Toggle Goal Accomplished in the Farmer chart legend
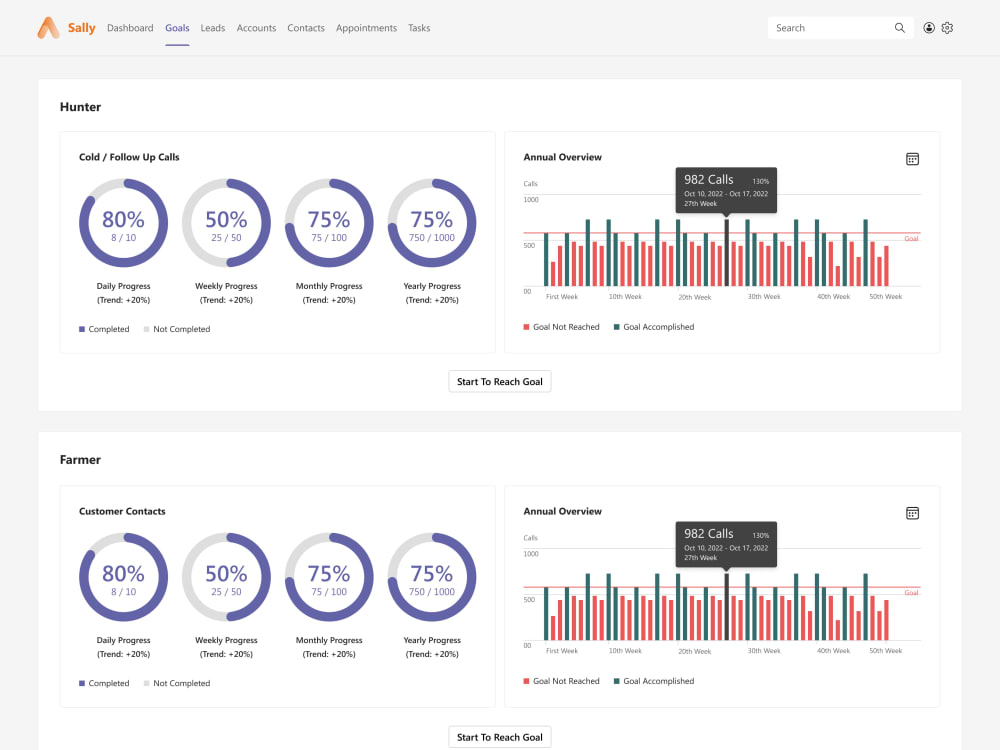 point(617,680)
